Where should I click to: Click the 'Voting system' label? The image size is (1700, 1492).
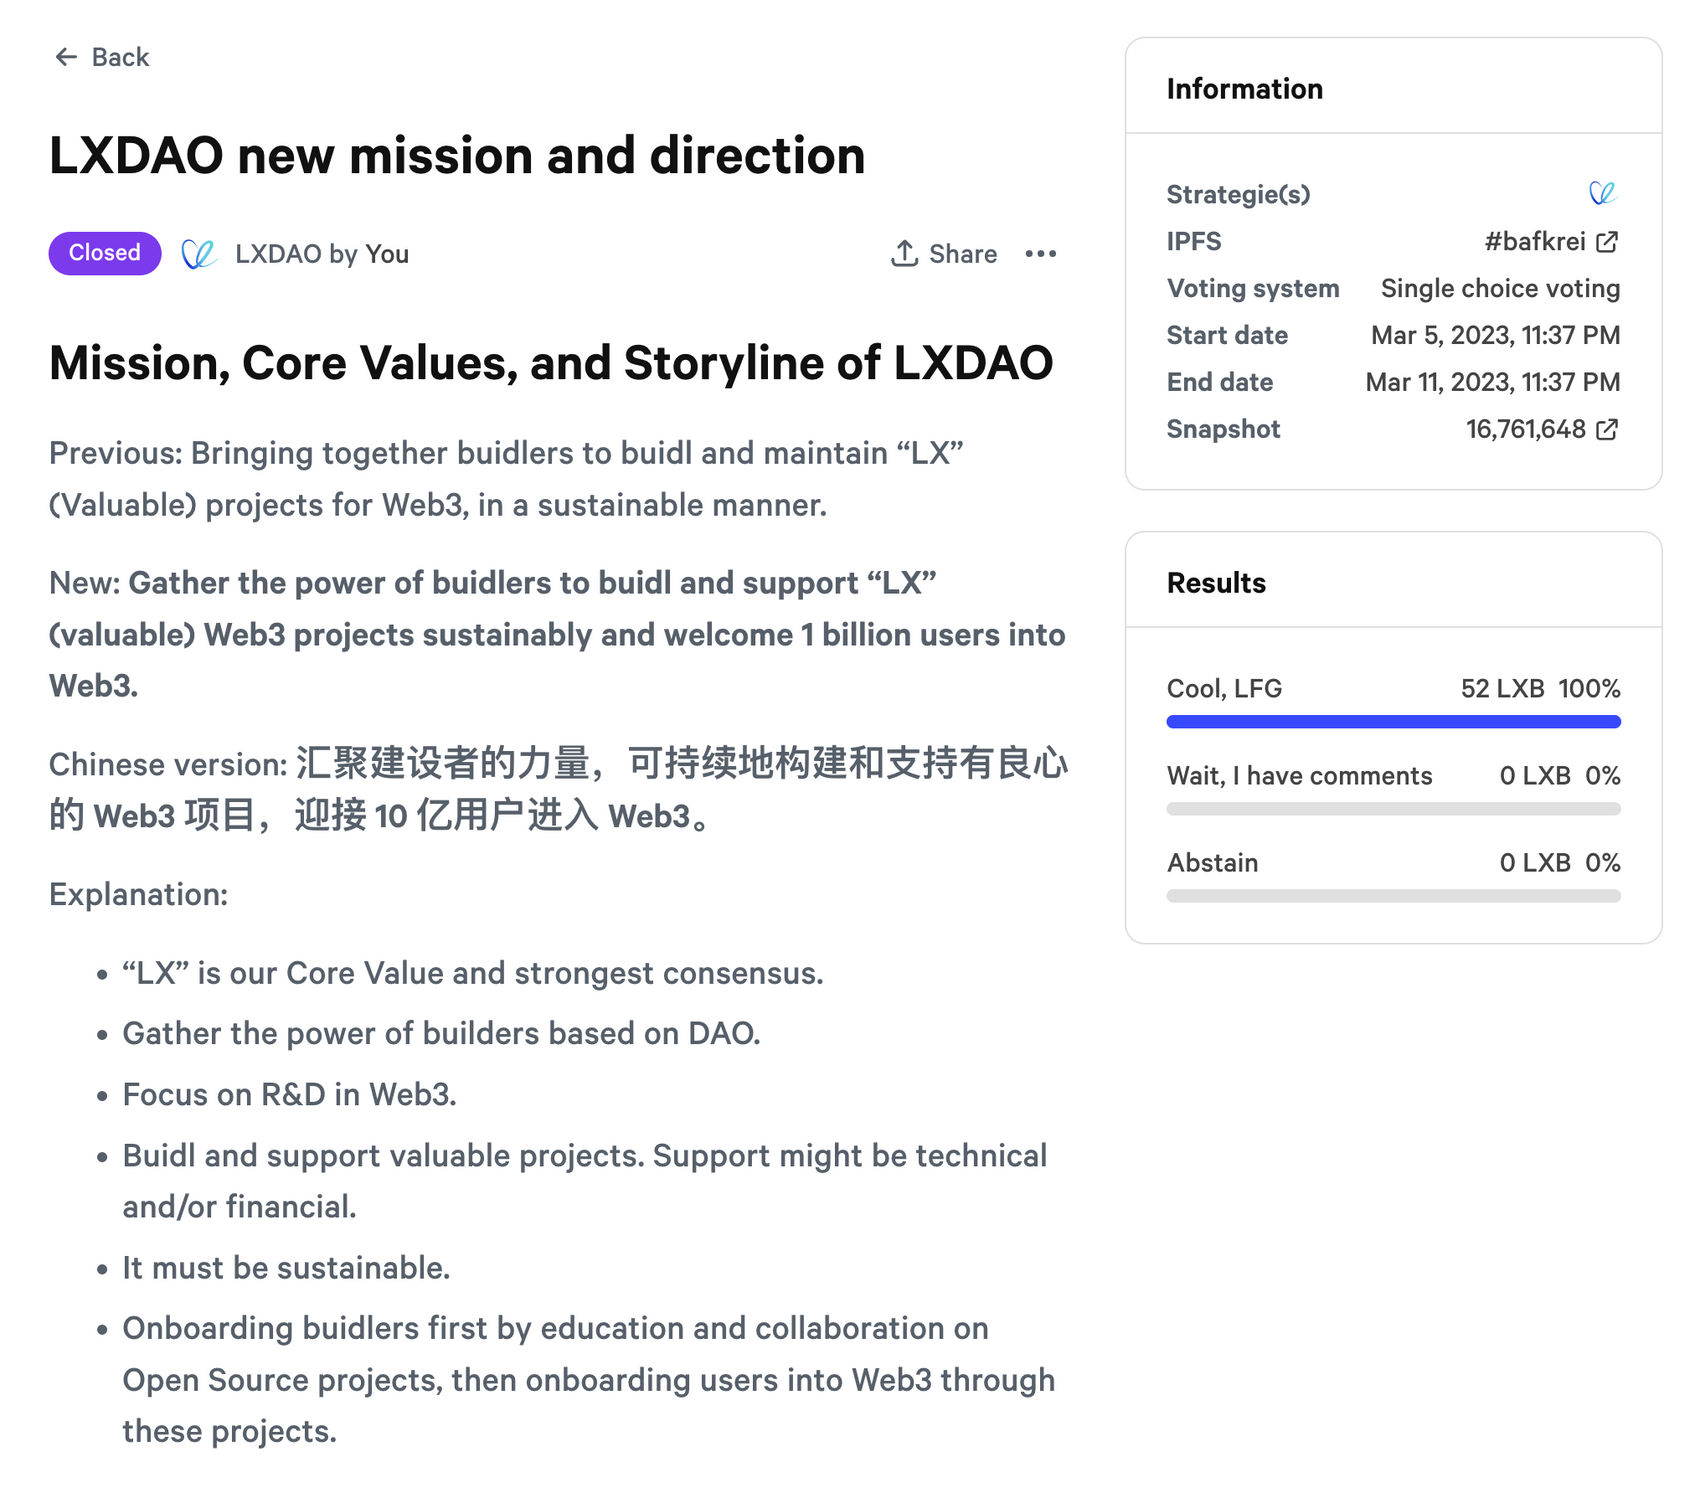click(1253, 288)
